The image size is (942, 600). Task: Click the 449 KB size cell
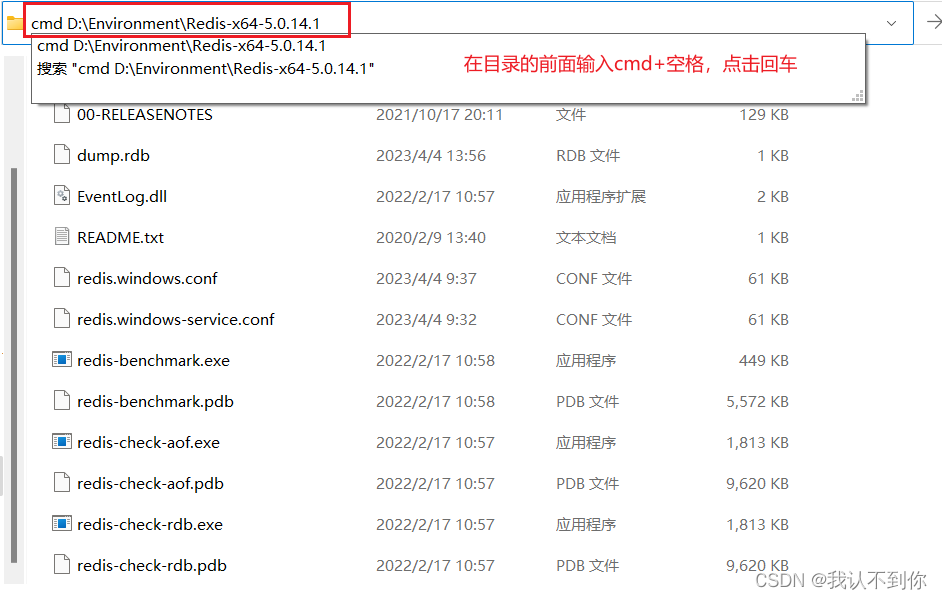764,360
